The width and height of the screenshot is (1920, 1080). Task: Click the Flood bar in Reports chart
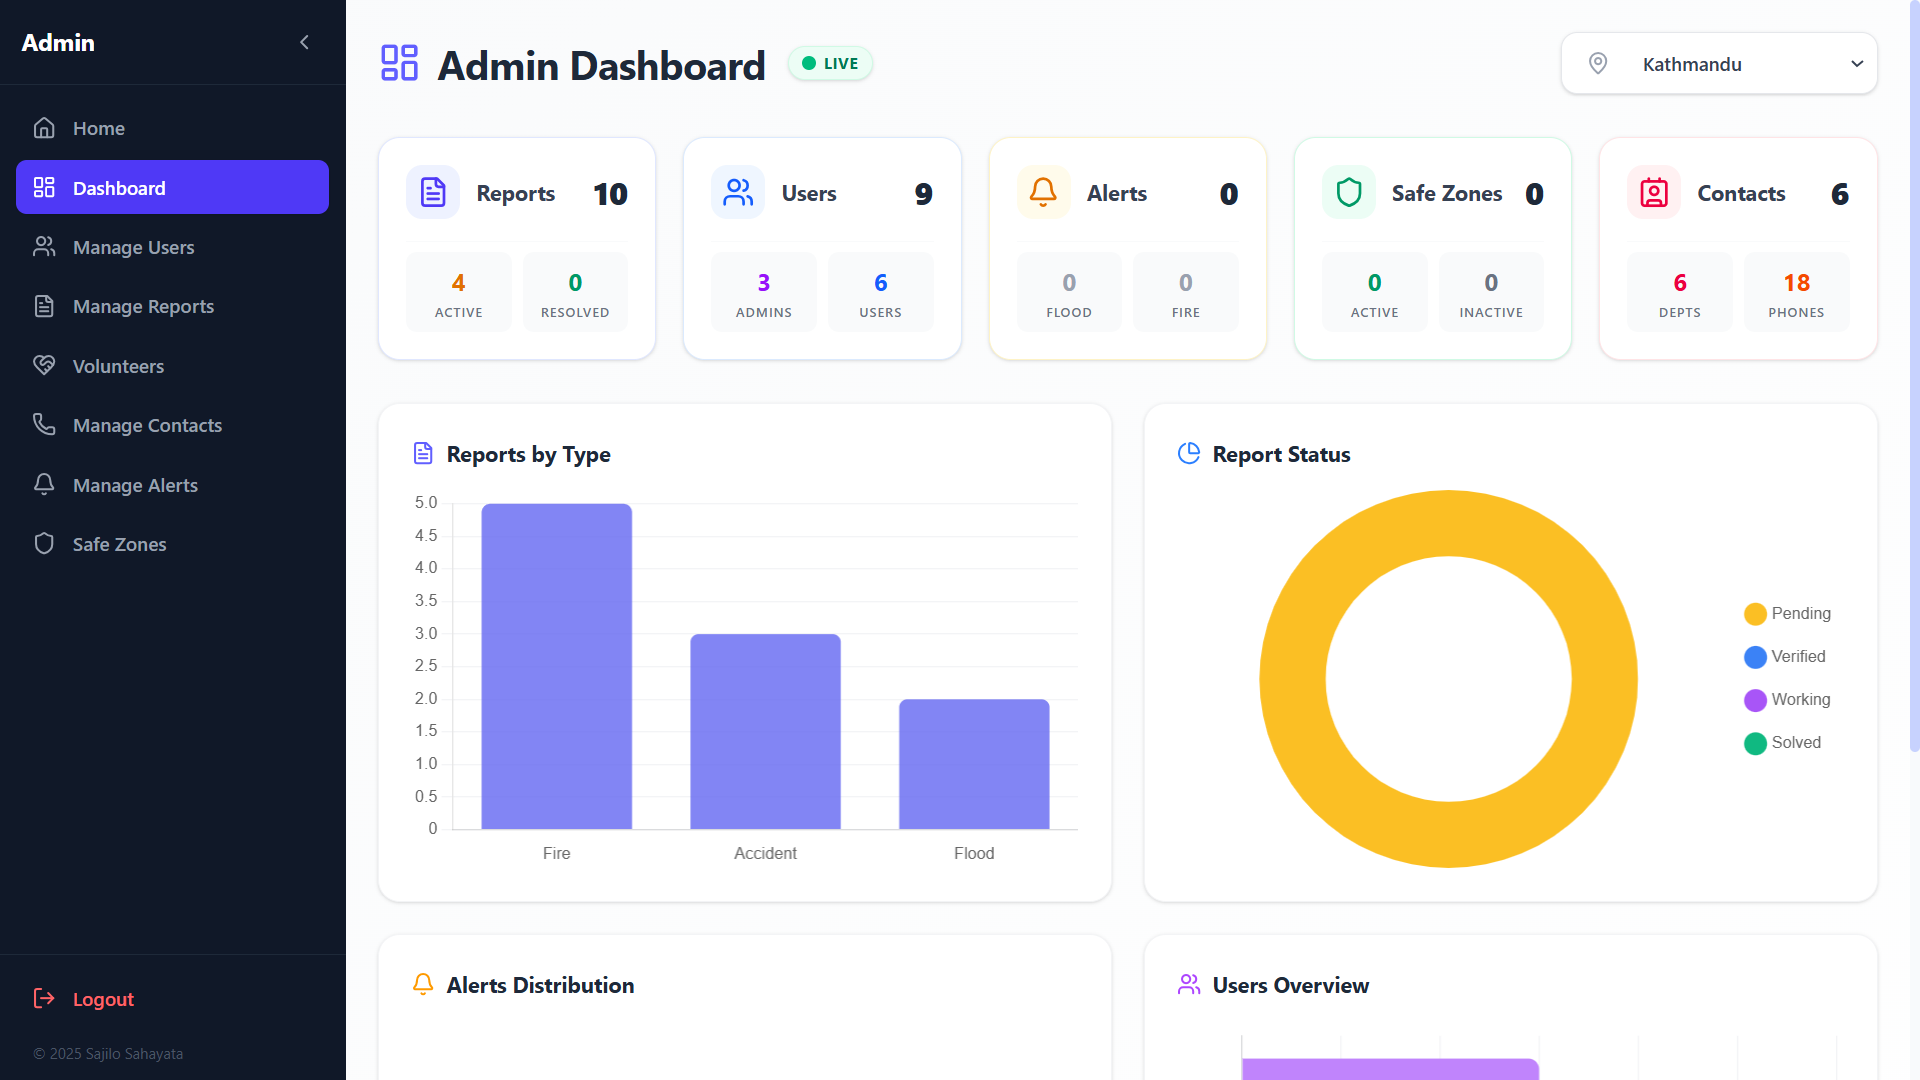pyautogui.click(x=974, y=764)
